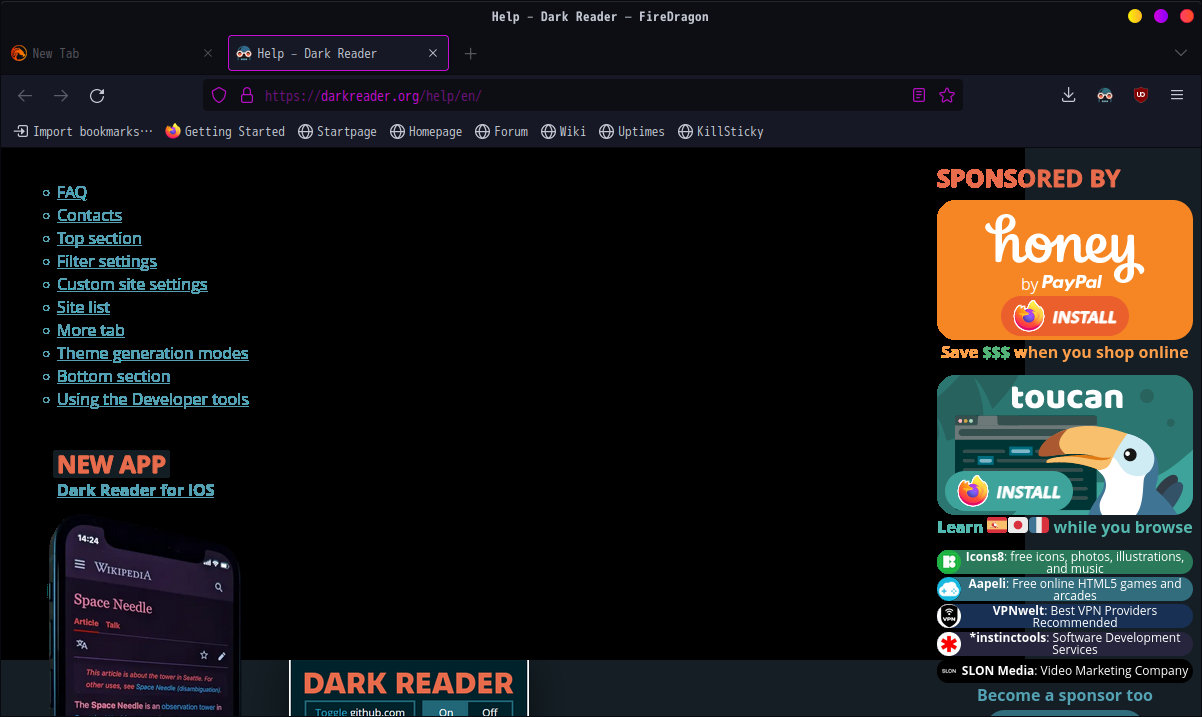Open the tracking protection shield icon
1202x717 pixels.
(220, 96)
